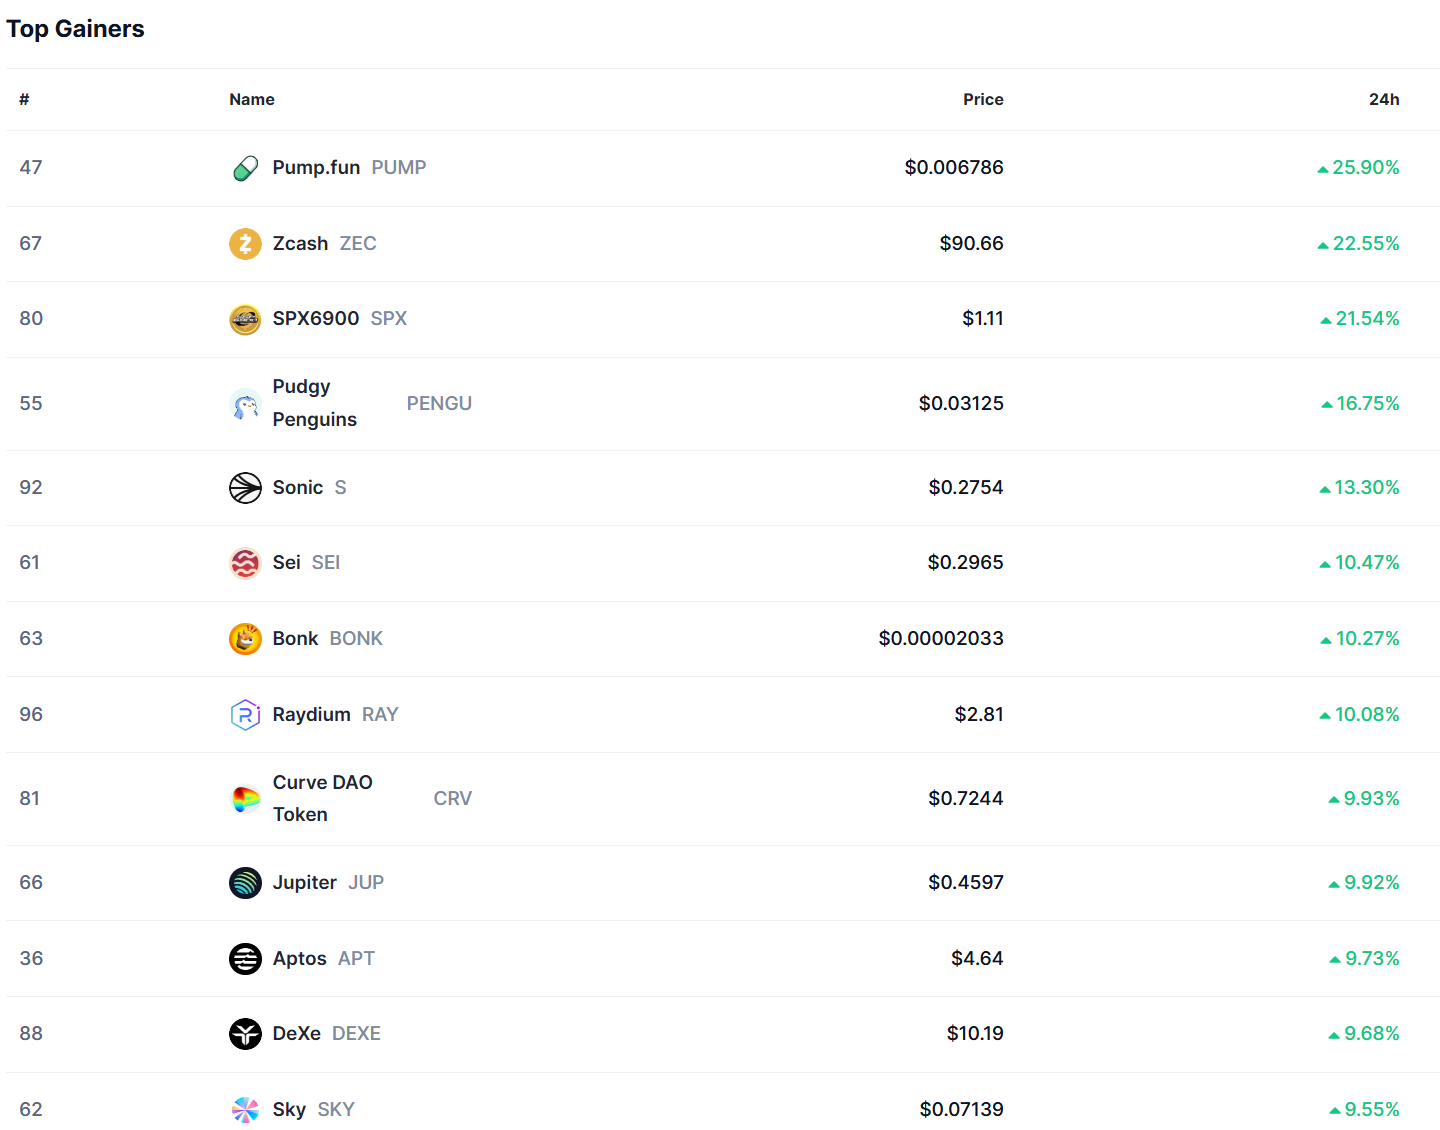The image size is (1440, 1130).
Task: Click the Aptos striped circle icon
Action: [245, 959]
